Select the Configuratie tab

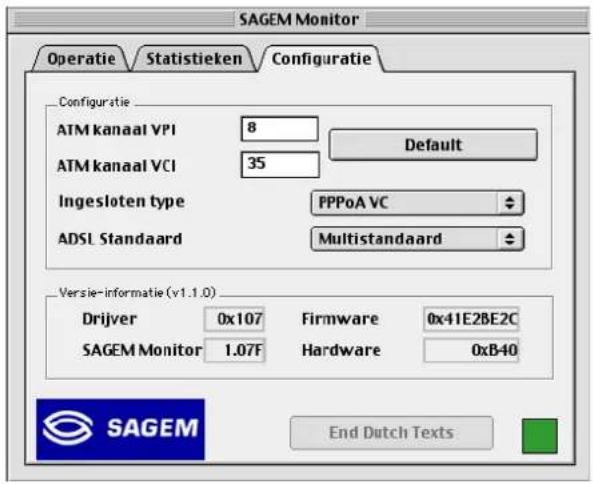[321, 59]
